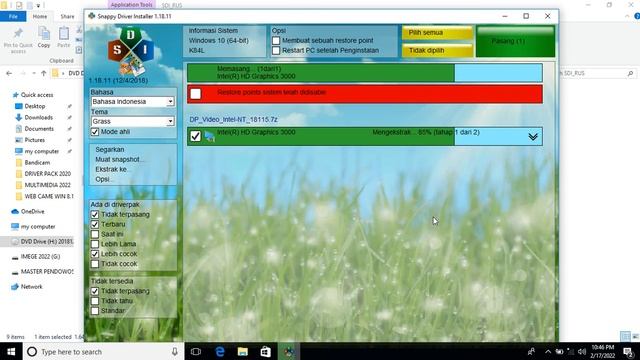Toggle the Lebih cocok filter
The height and width of the screenshot is (360, 640).
click(x=95, y=254)
